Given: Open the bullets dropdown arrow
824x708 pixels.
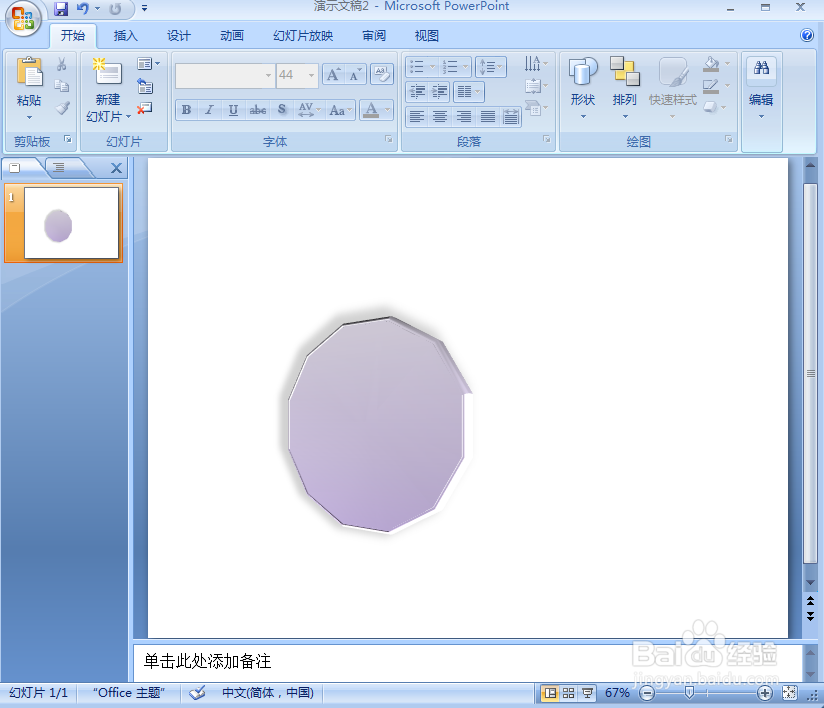Looking at the screenshot, I should pyautogui.click(x=432, y=67).
